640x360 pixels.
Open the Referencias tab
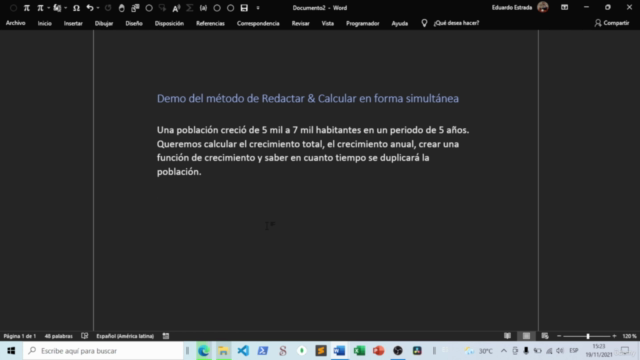tap(210, 23)
